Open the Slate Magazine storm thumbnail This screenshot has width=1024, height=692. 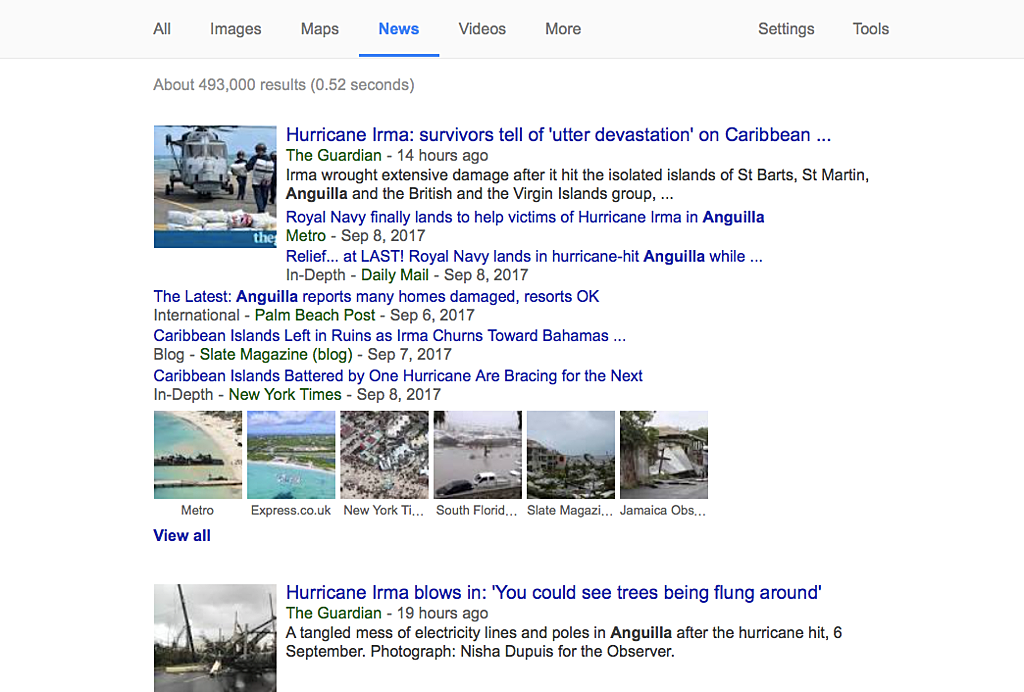pos(571,455)
